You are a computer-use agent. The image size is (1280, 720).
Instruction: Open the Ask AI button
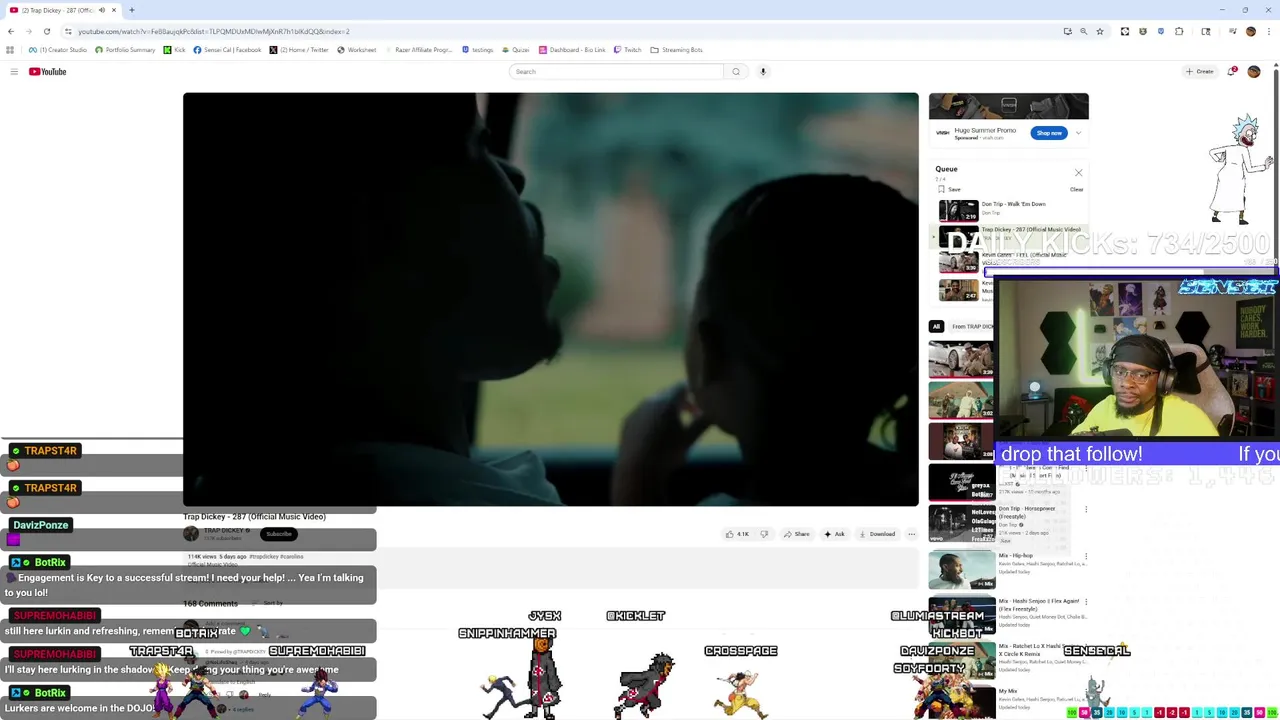coord(834,534)
